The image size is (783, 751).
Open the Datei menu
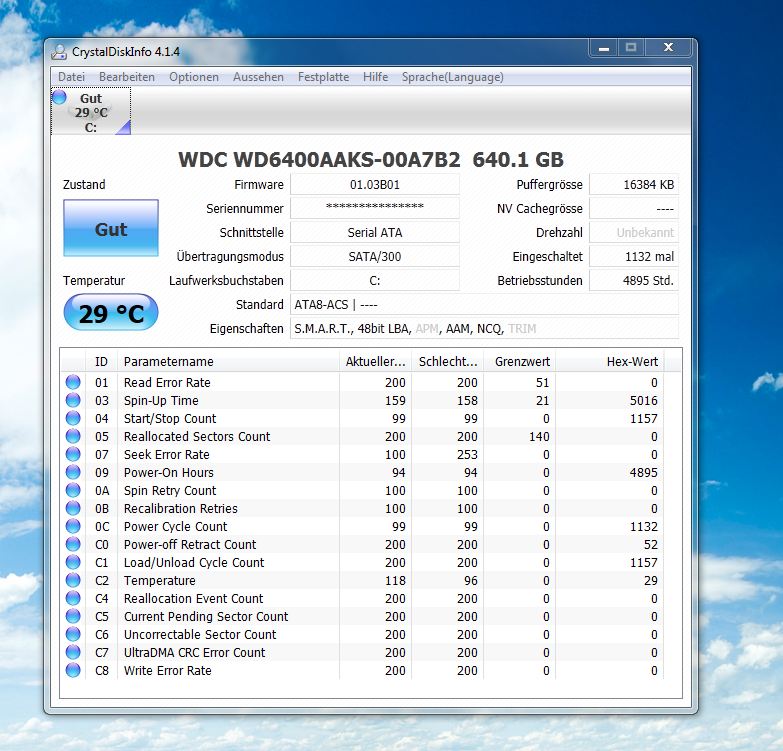pyautogui.click(x=71, y=77)
